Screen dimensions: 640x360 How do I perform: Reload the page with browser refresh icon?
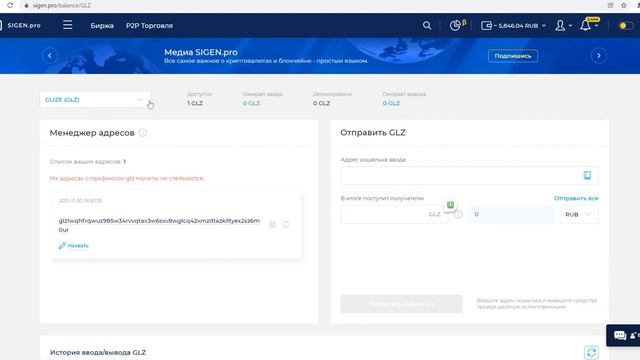10,5
